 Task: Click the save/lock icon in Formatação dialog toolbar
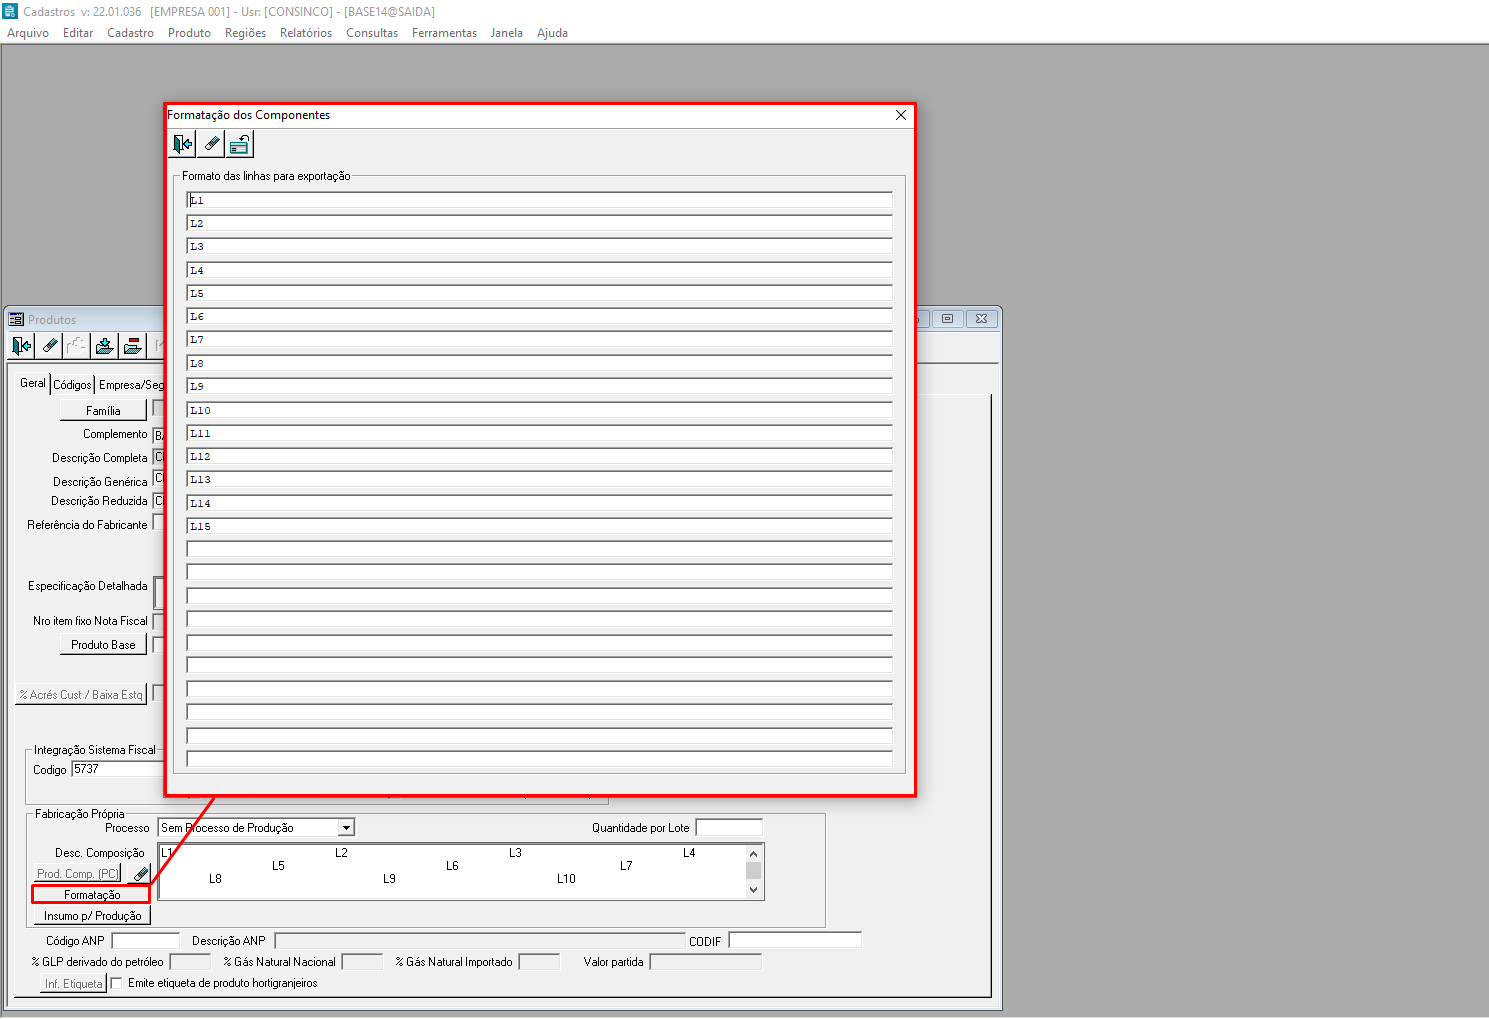point(240,145)
